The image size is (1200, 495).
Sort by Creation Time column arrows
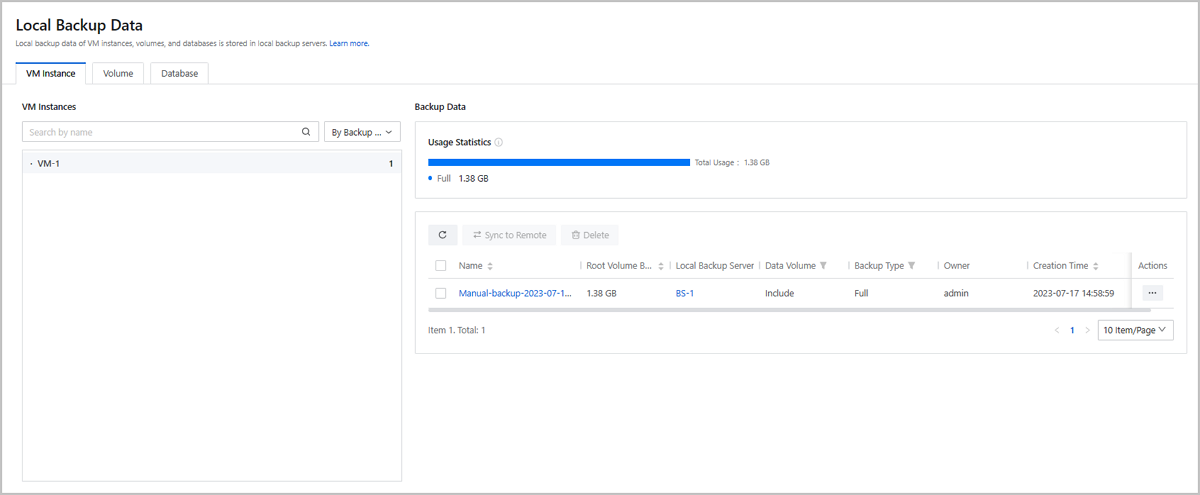click(1096, 266)
